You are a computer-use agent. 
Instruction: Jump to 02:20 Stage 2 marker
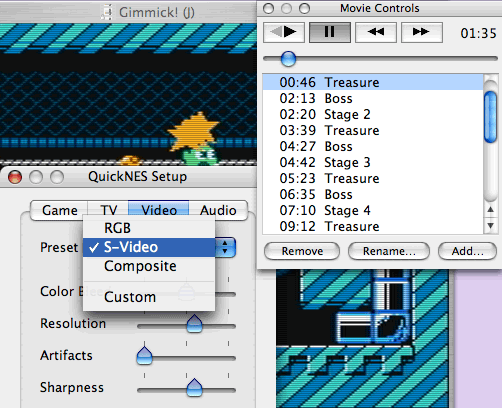pos(373,114)
